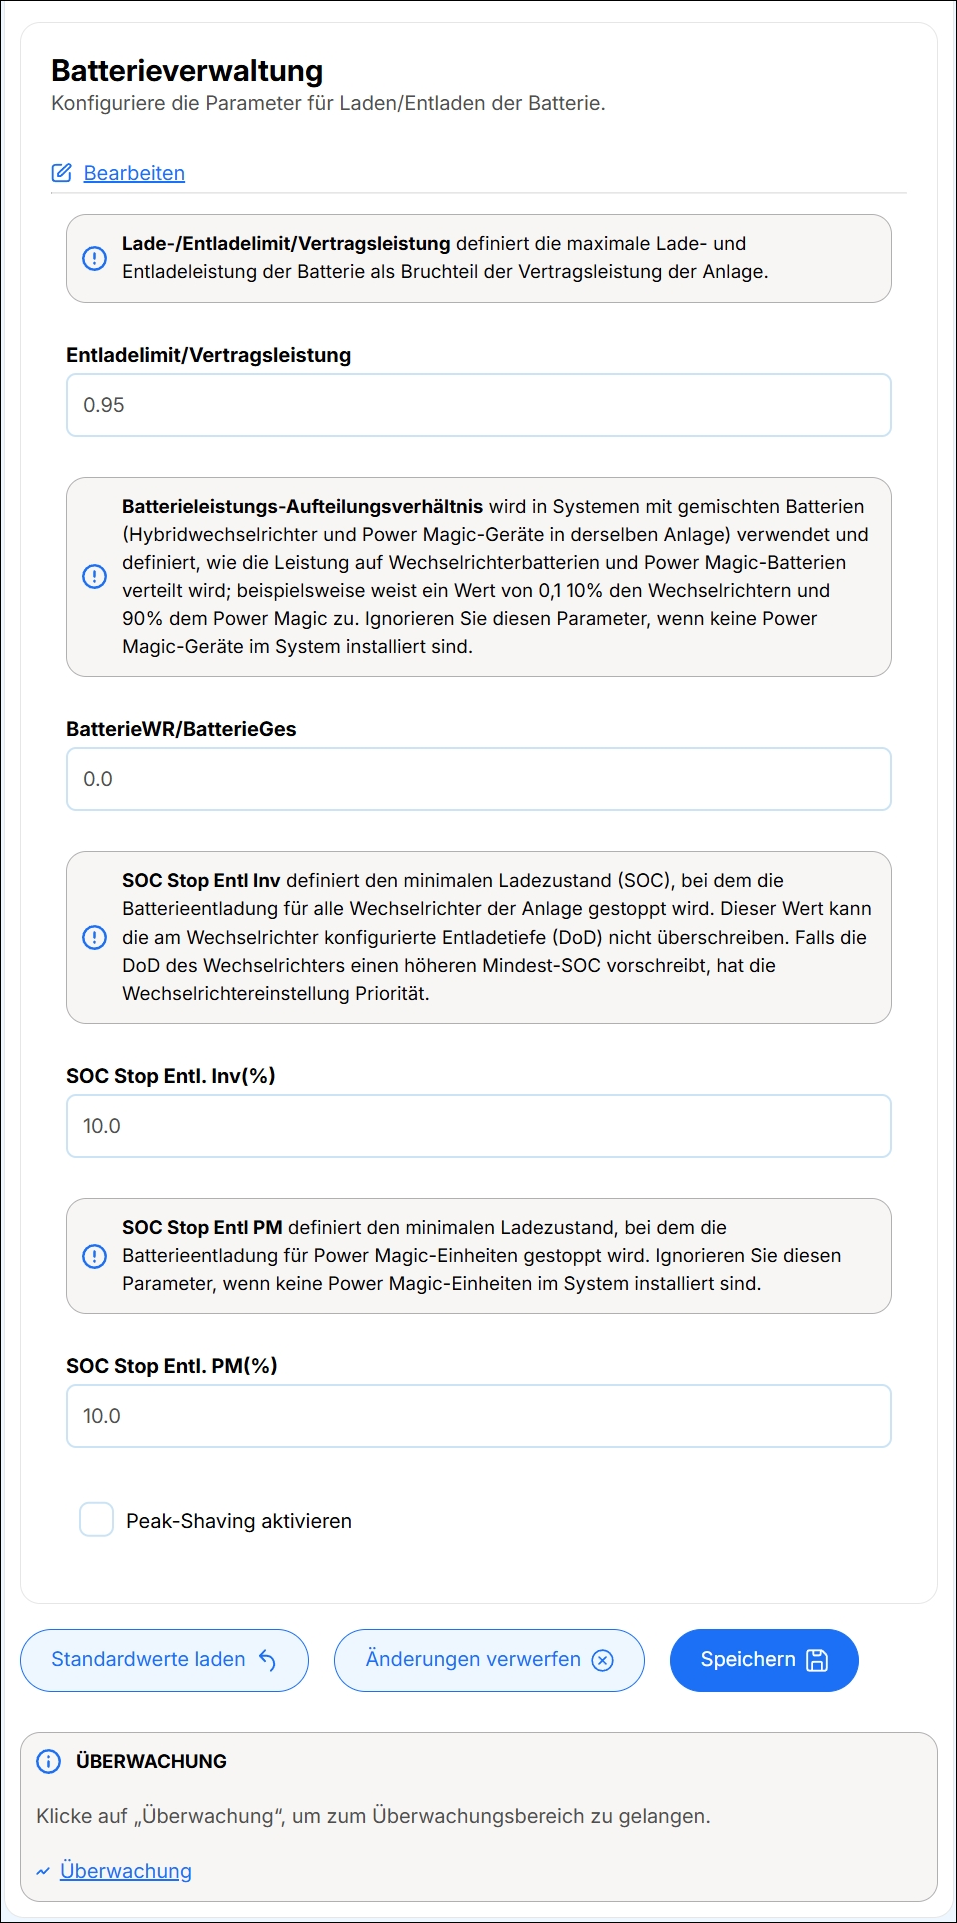
Task: Click info icon in Batterieleistungs-Aufteilungsverhältnis box
Action: 94,576
